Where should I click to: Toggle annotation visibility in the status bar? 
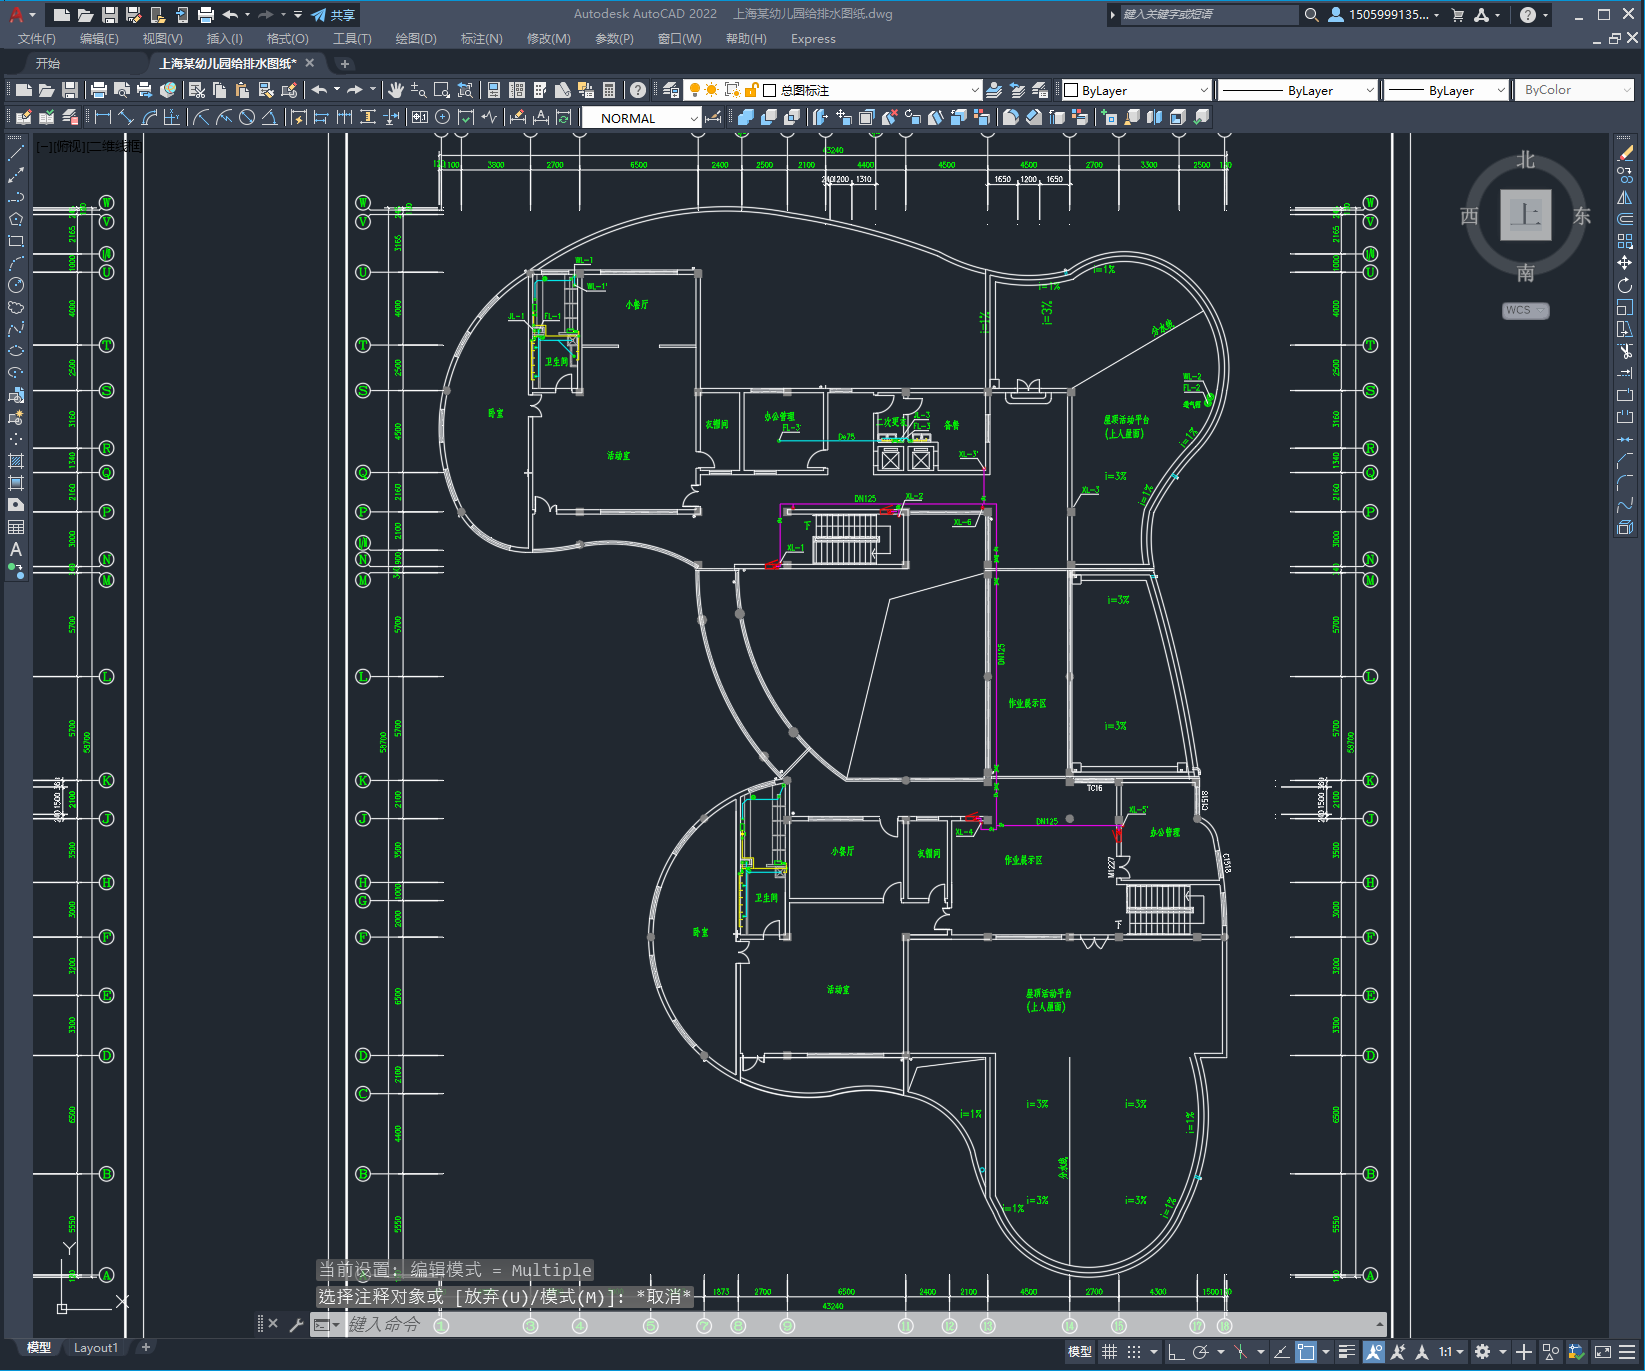(x=1374, y=1352)
